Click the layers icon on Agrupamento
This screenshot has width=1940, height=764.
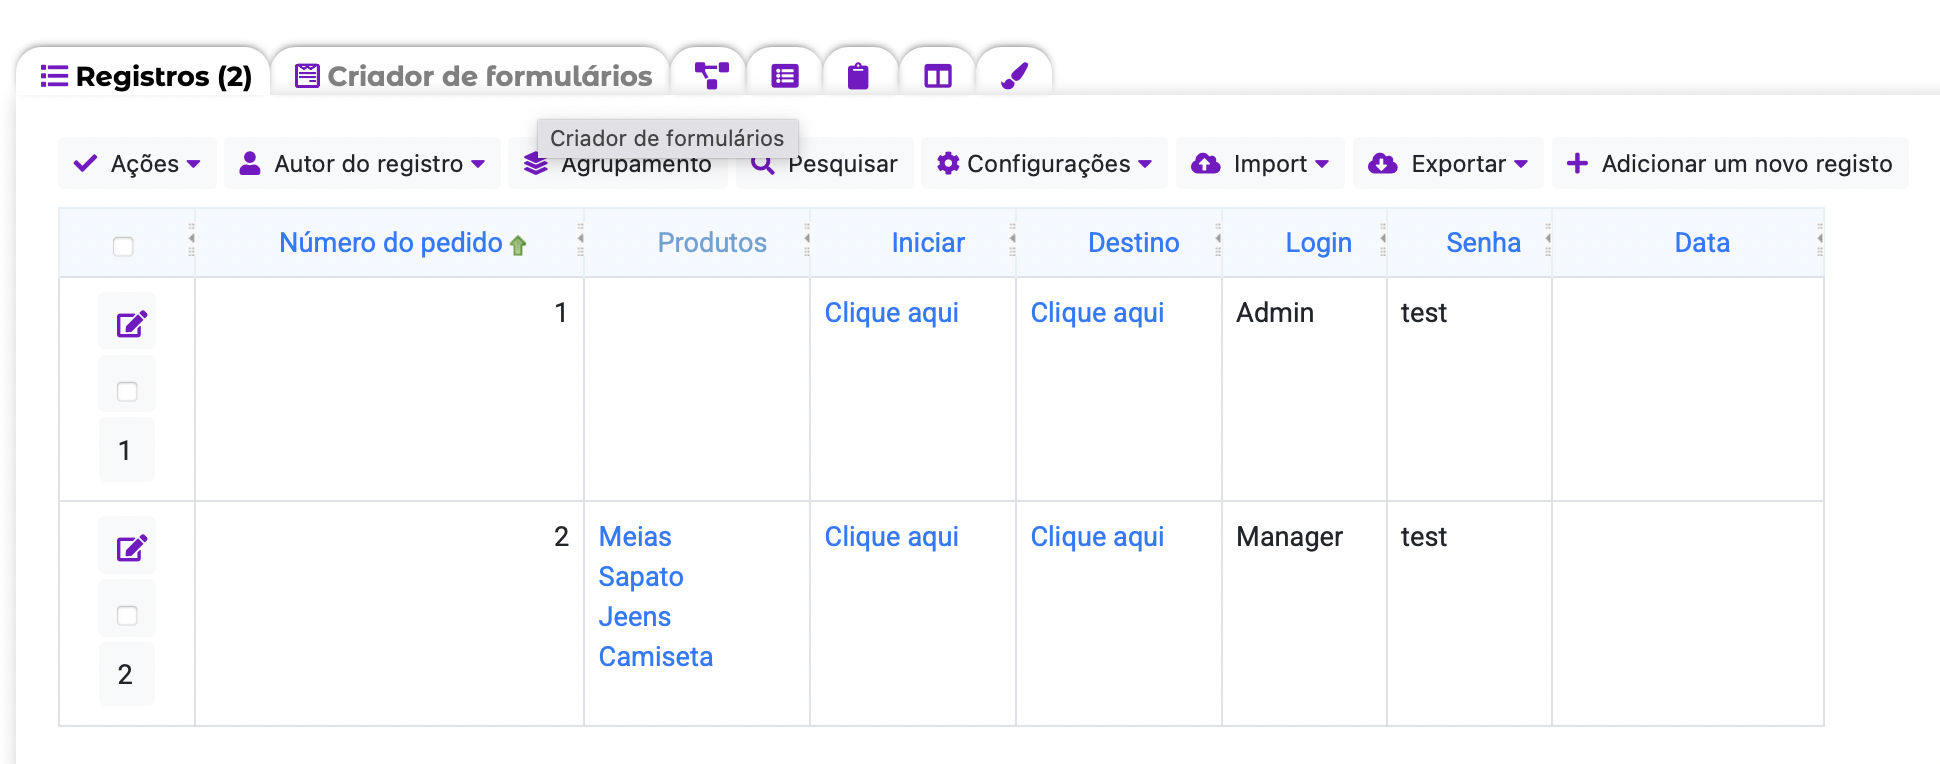536,163
